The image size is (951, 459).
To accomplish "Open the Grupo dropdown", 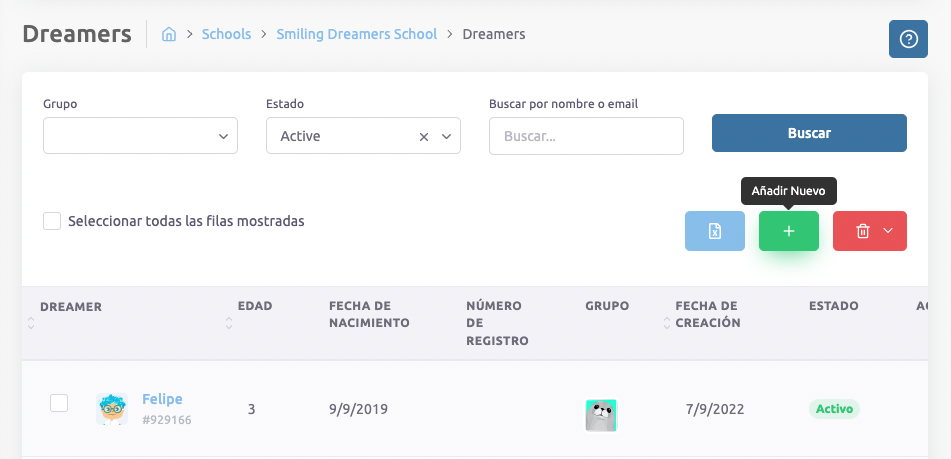I will click(140, 136).
